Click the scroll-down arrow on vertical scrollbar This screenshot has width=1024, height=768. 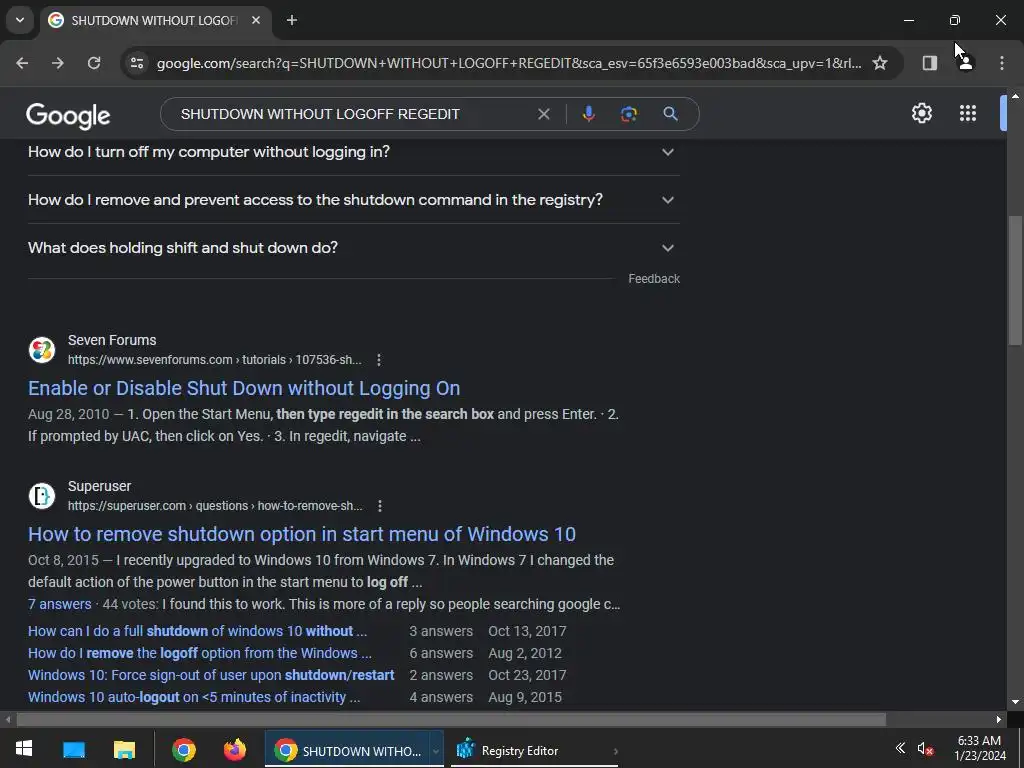pos(1015,702)
